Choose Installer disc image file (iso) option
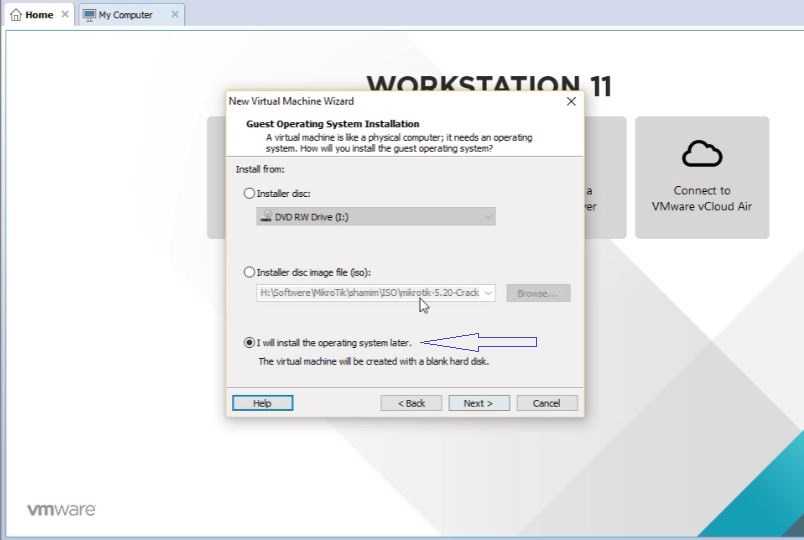804x540 pixels. [249, 272]
